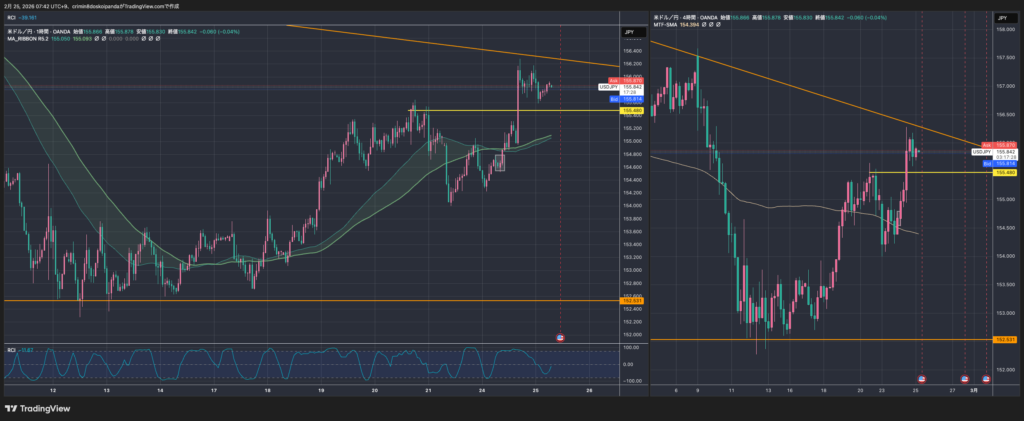Select the yellow 155.480 price label on left chart

click(631, 111)
